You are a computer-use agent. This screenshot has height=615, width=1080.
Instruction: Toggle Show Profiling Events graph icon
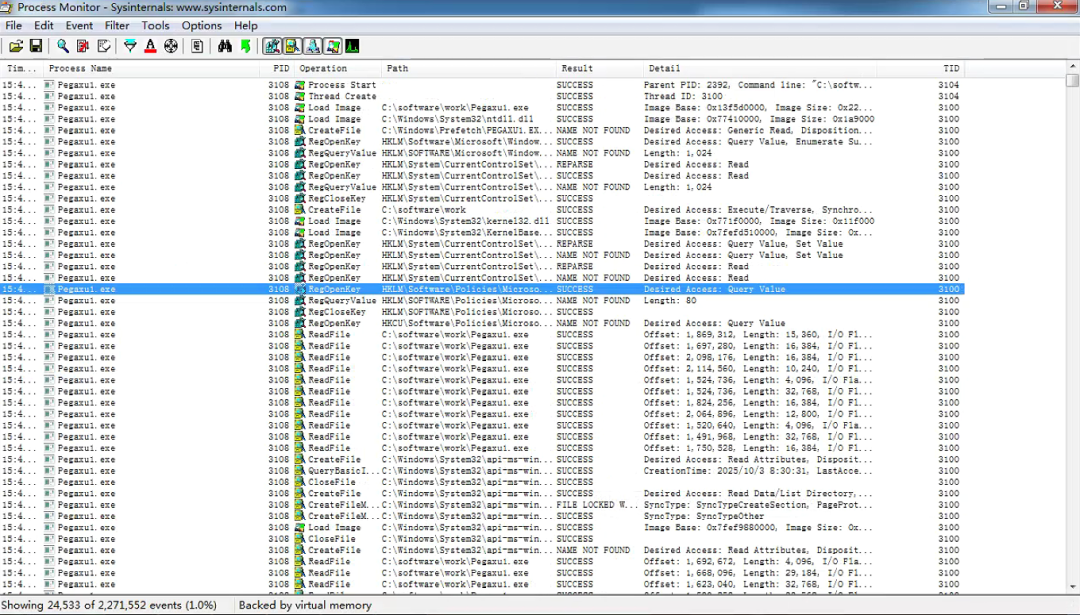point(352,46)
